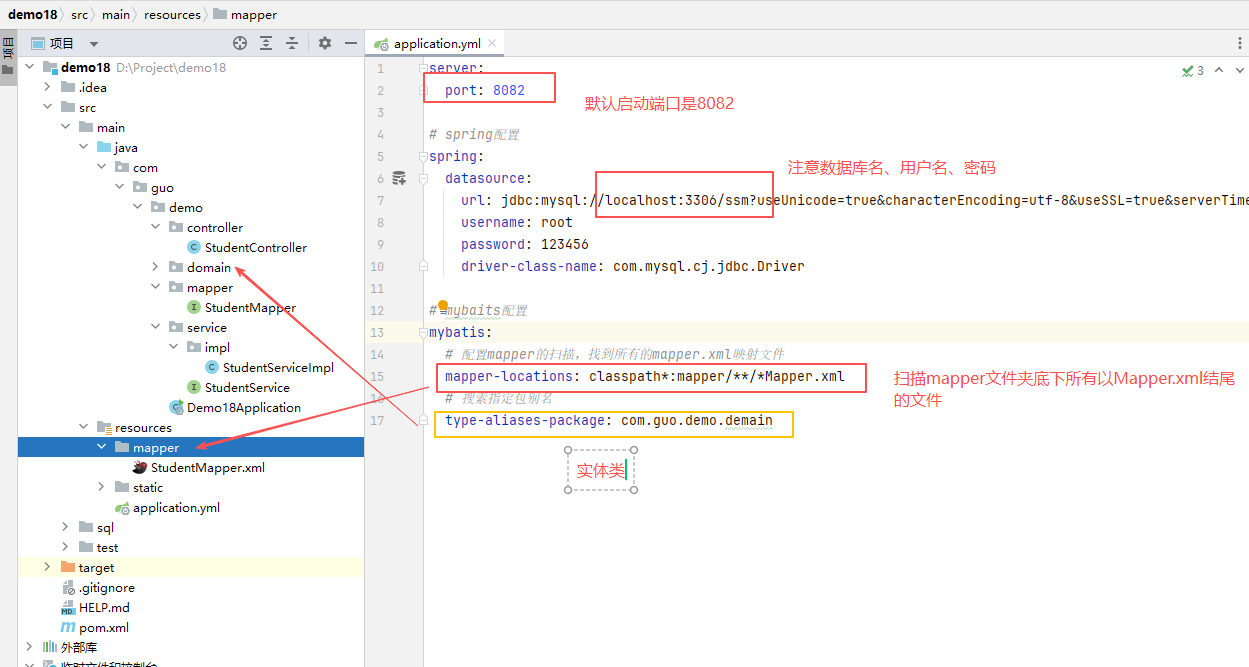Jump to previous highlighted problem arrow

(x=1217, y=70)
